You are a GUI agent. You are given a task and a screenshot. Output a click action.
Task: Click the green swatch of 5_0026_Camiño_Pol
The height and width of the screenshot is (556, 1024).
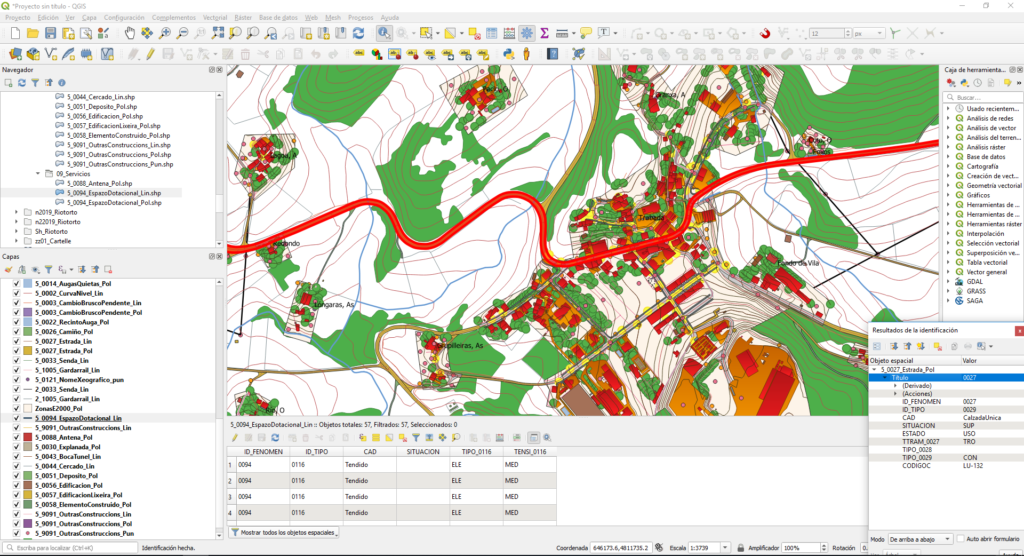coord(28,332)
